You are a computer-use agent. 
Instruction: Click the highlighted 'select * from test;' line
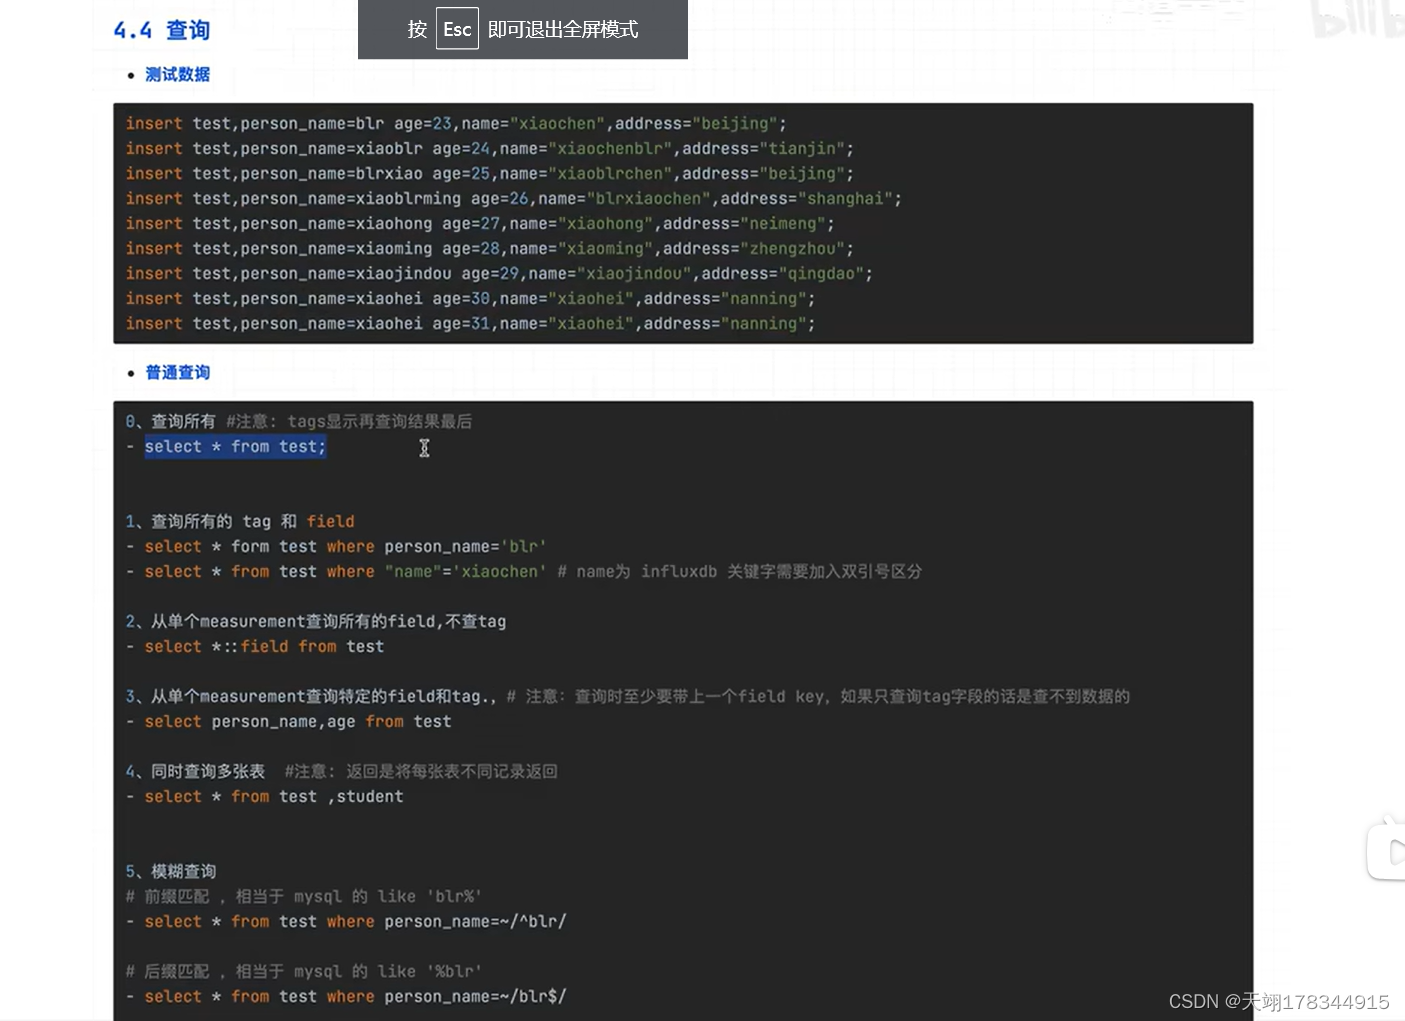tap(235, 447)
